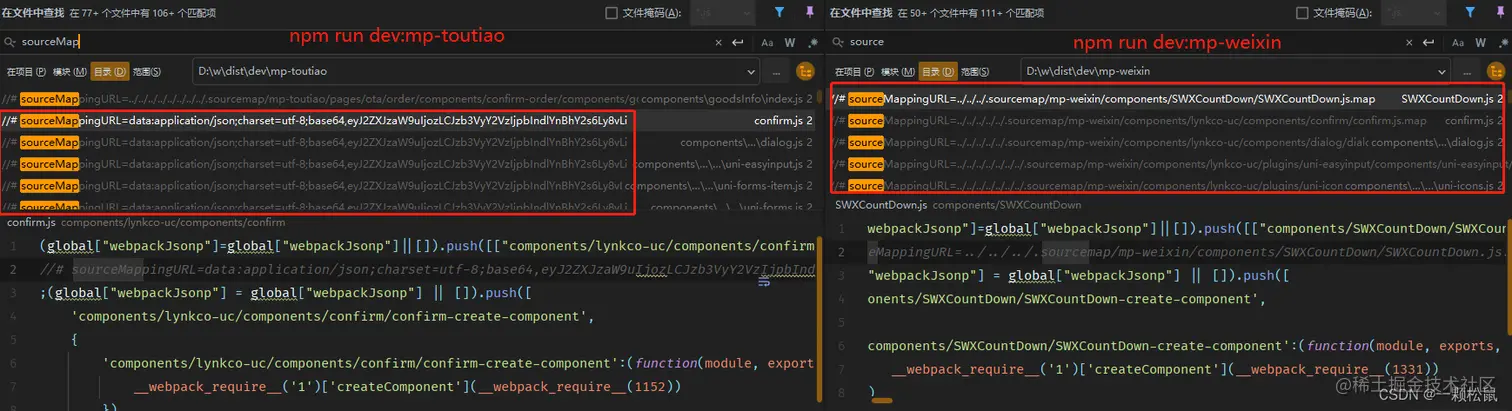Click the confirm.js preview file name header
Image resolution: width=1512 pixels, height=411 pixels.
pyautogui.click(x=31, y=223)
